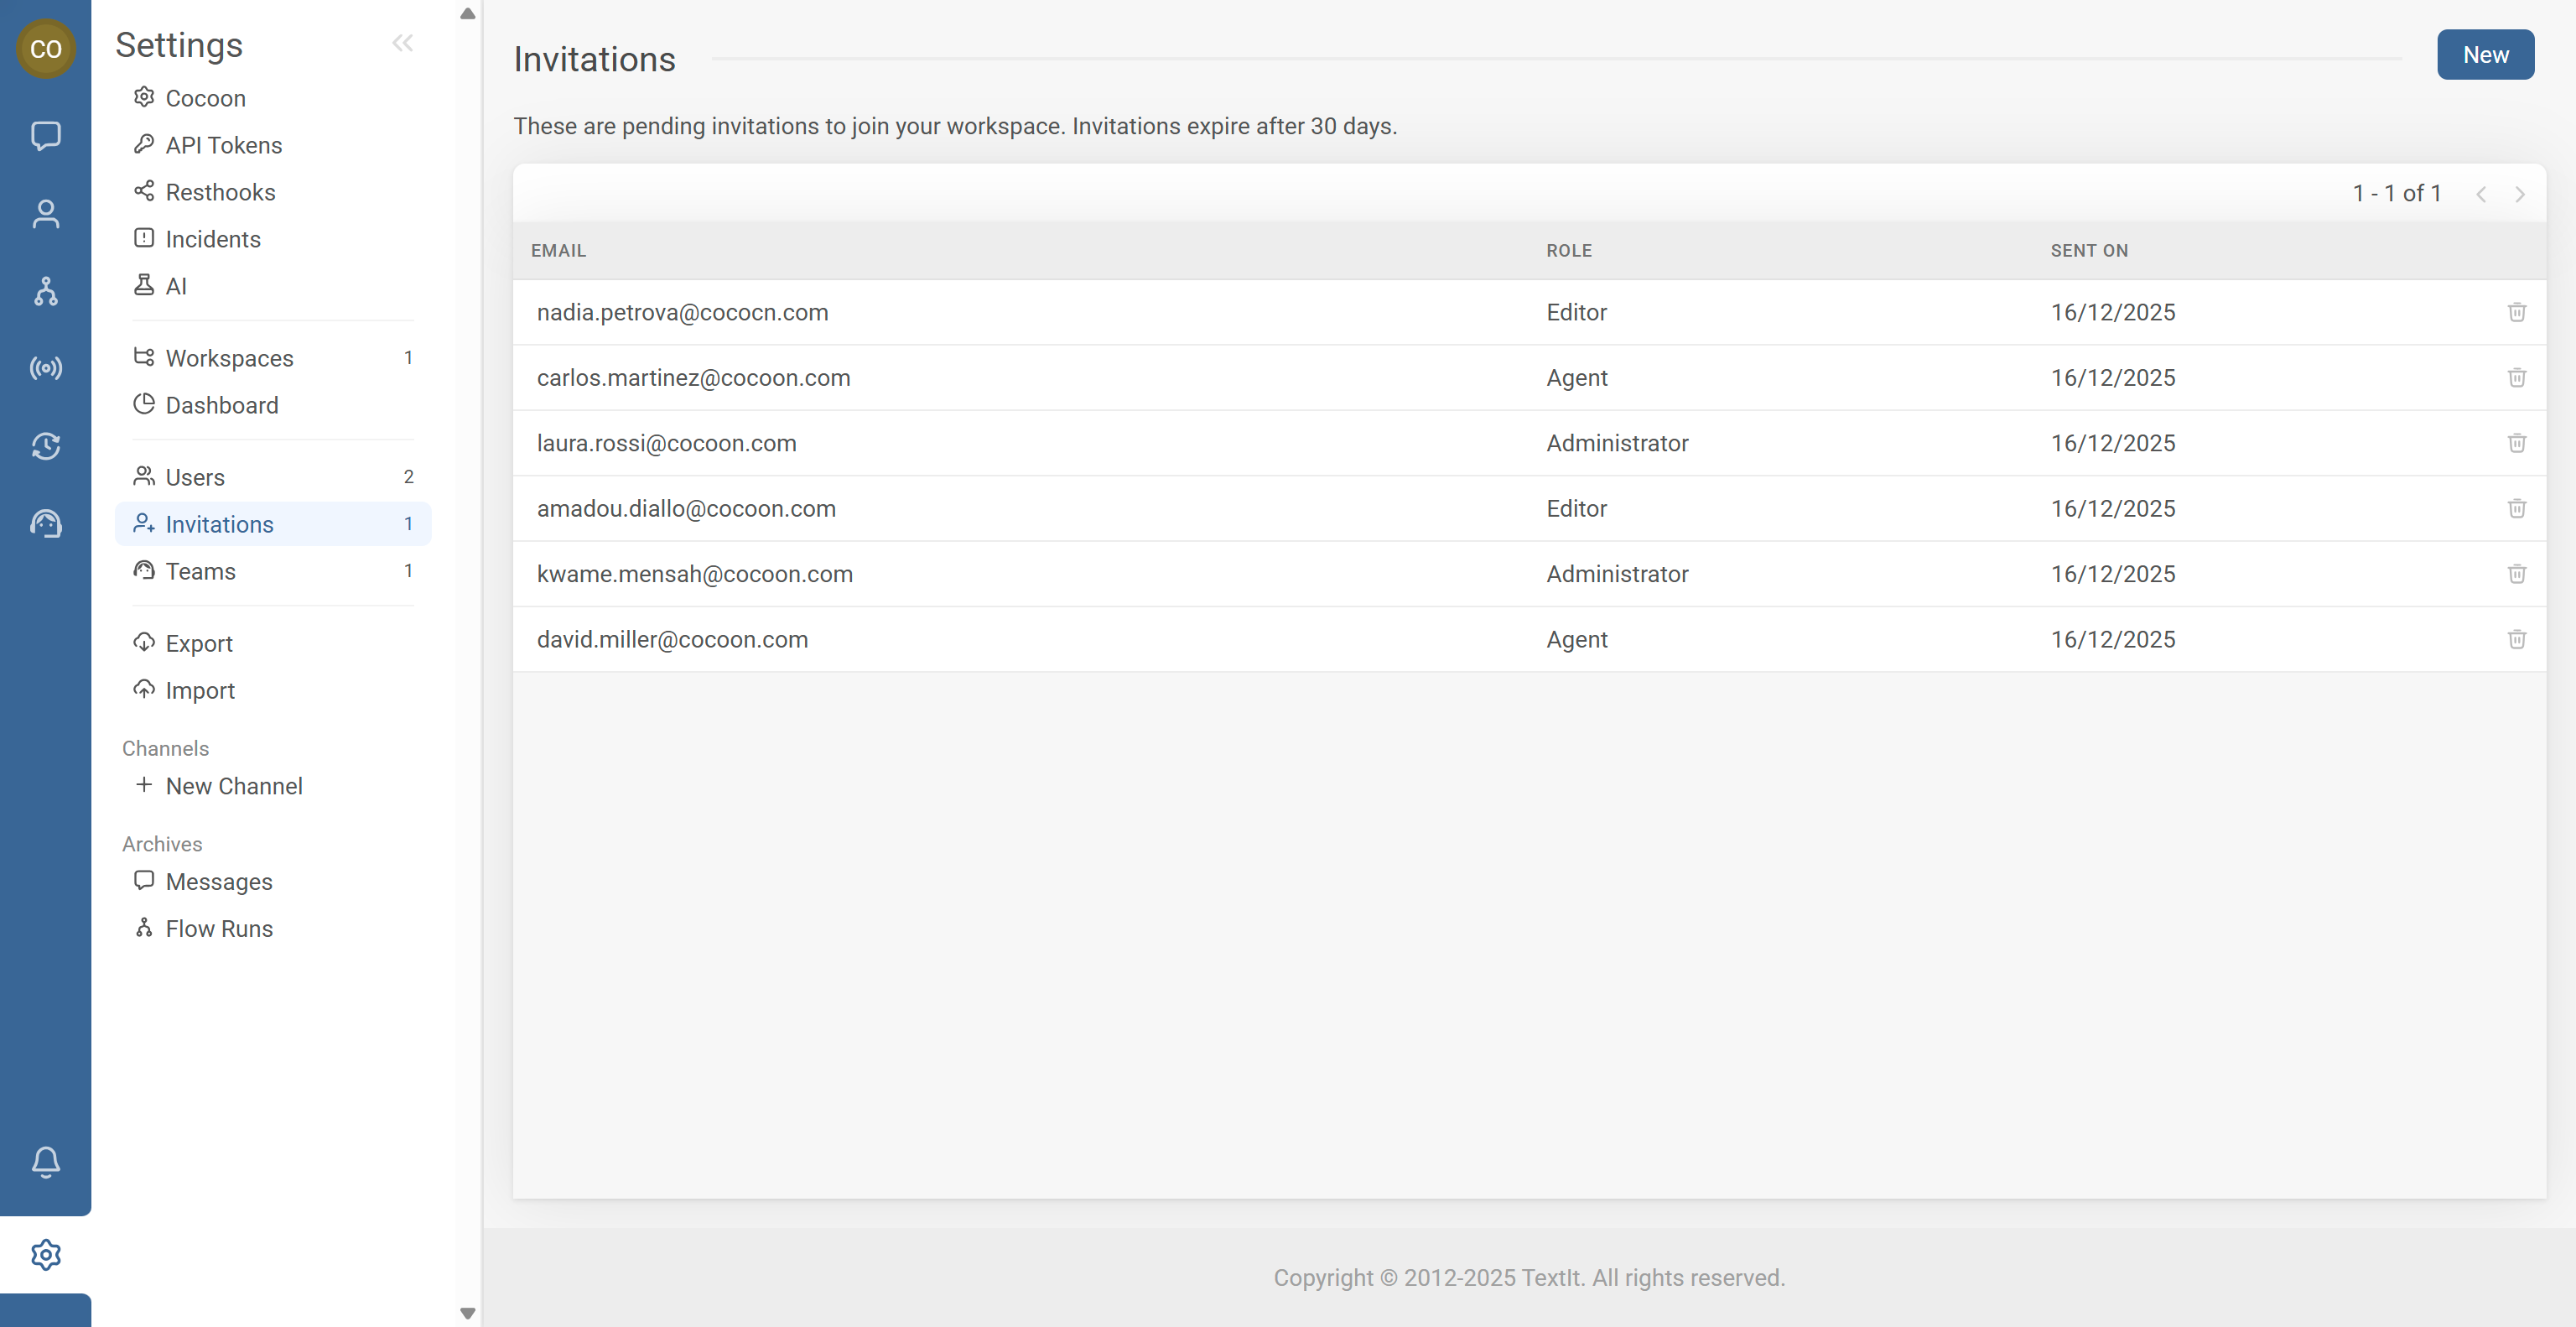This screenshot has width=2576, height=1327.
Task: Open notifications via the bell icon
Action: tap(46, 1162)
